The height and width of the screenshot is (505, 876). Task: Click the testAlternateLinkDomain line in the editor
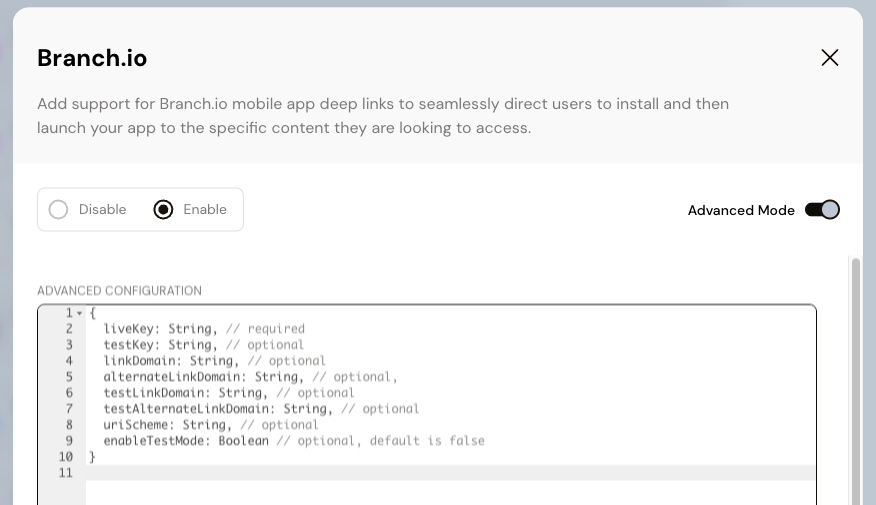261,409
